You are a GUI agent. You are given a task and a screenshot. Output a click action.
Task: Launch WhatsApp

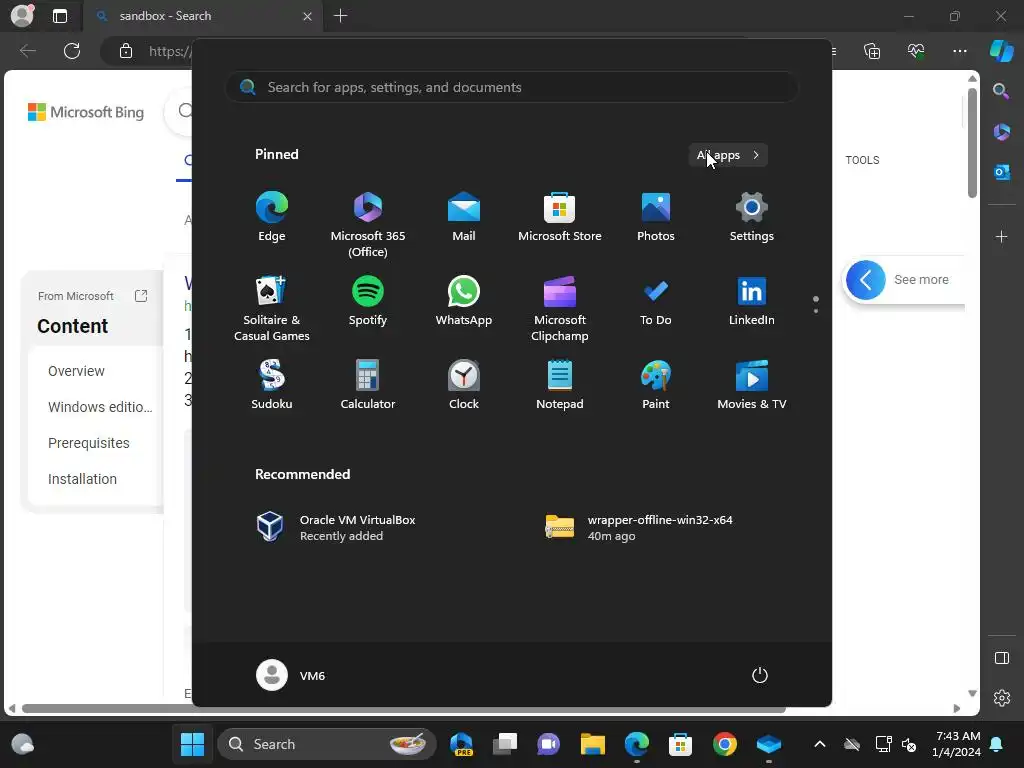(x=464, y=300)
